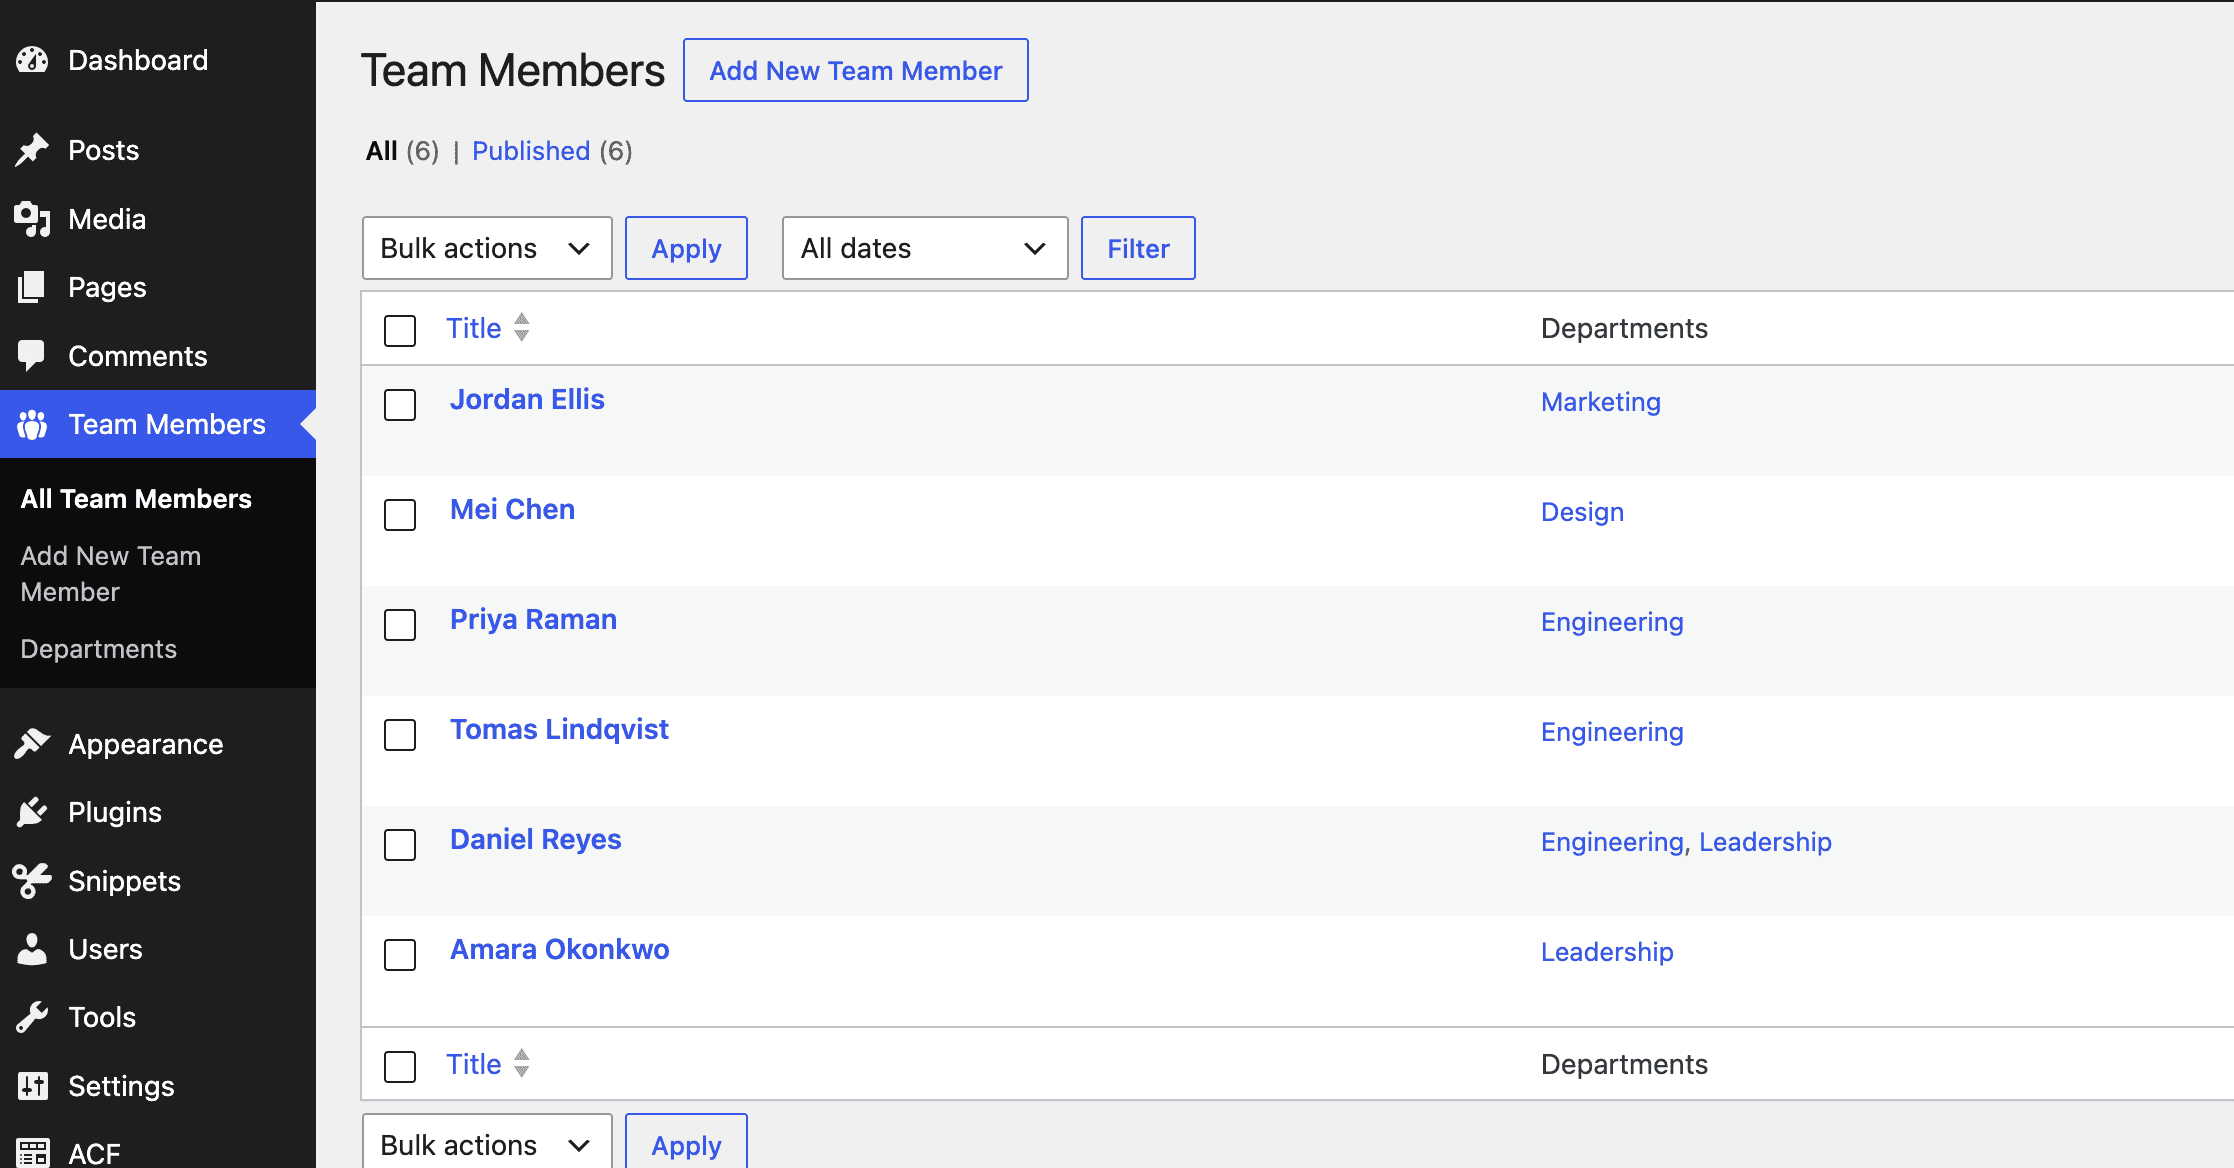The image size is (2234, 1168).
Task: Open the Mei Chen entry
Action: pos(512,509)
